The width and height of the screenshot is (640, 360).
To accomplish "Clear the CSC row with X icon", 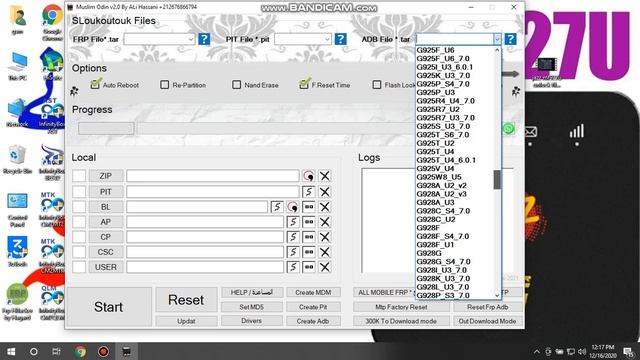I will [324, 252].
